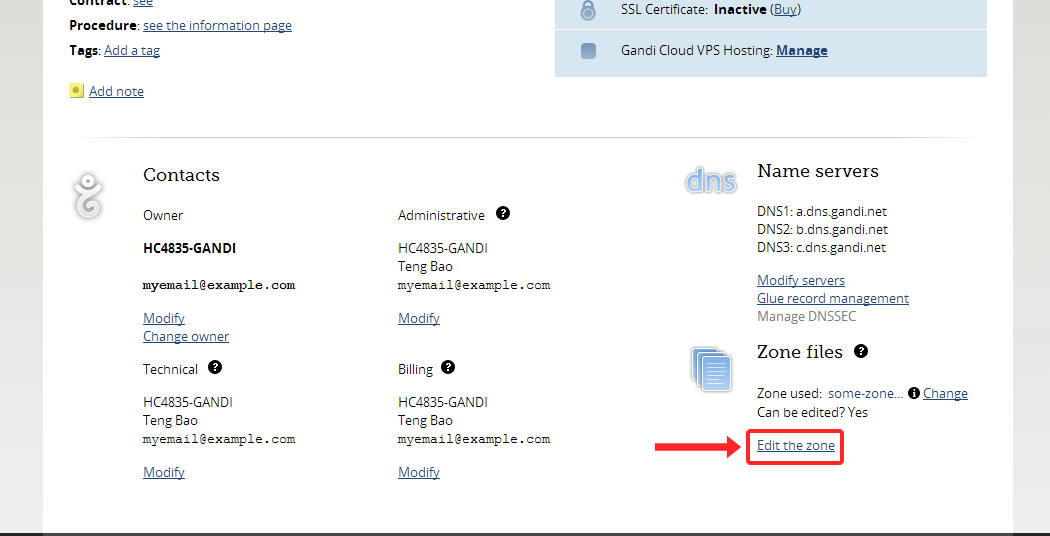Click the dns icon beside Name servers

click(x=710, y=181)
